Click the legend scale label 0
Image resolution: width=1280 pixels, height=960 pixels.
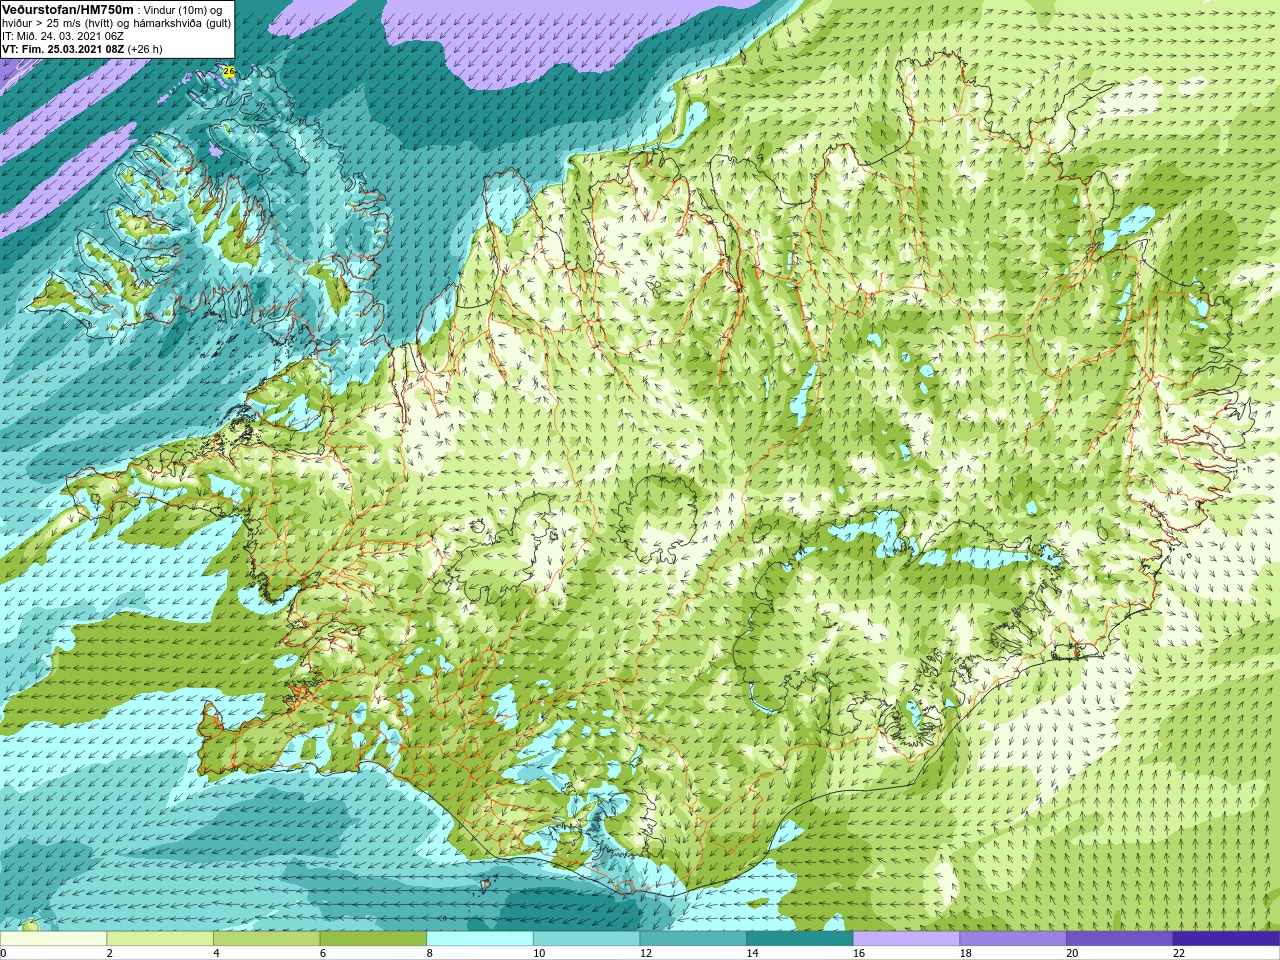click(4, 953)
